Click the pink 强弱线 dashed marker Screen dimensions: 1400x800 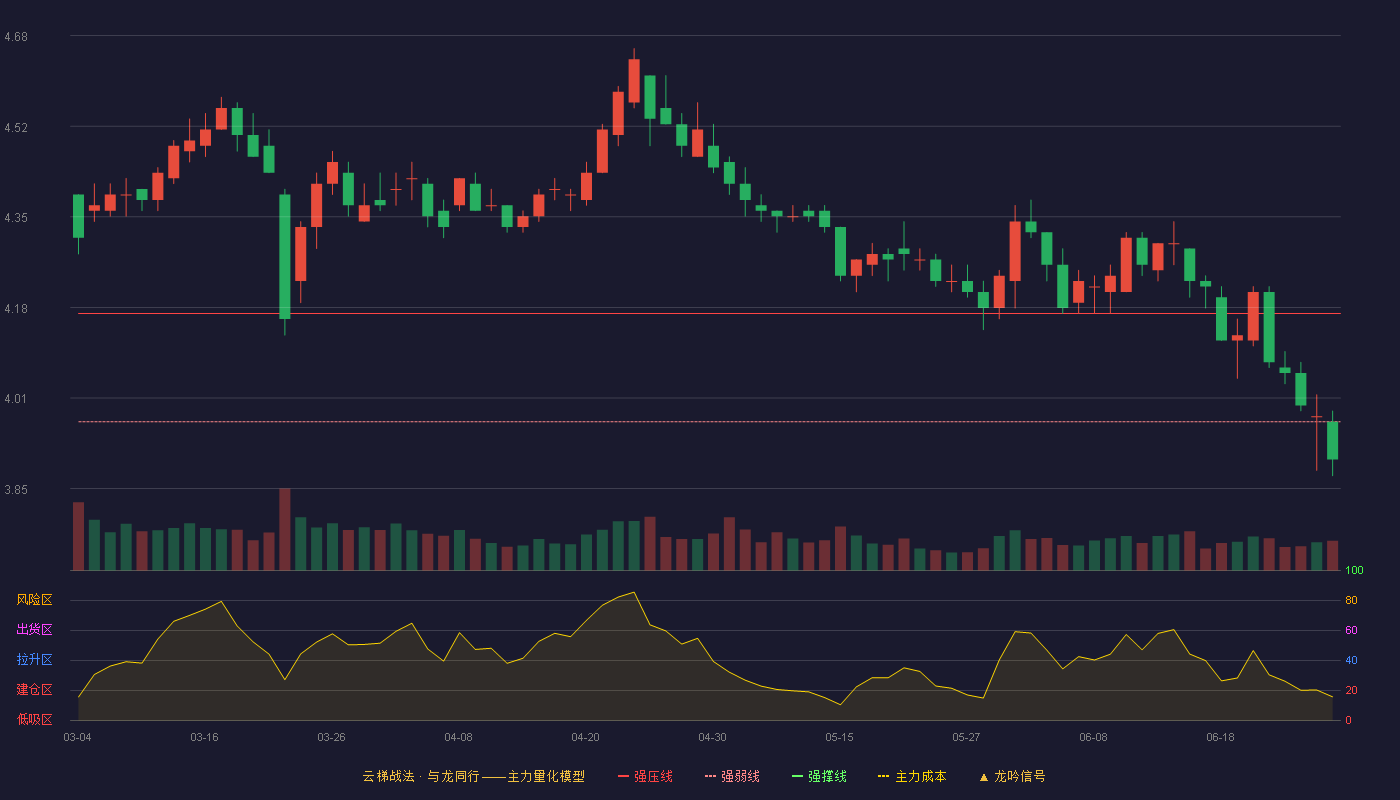[711, 776]
